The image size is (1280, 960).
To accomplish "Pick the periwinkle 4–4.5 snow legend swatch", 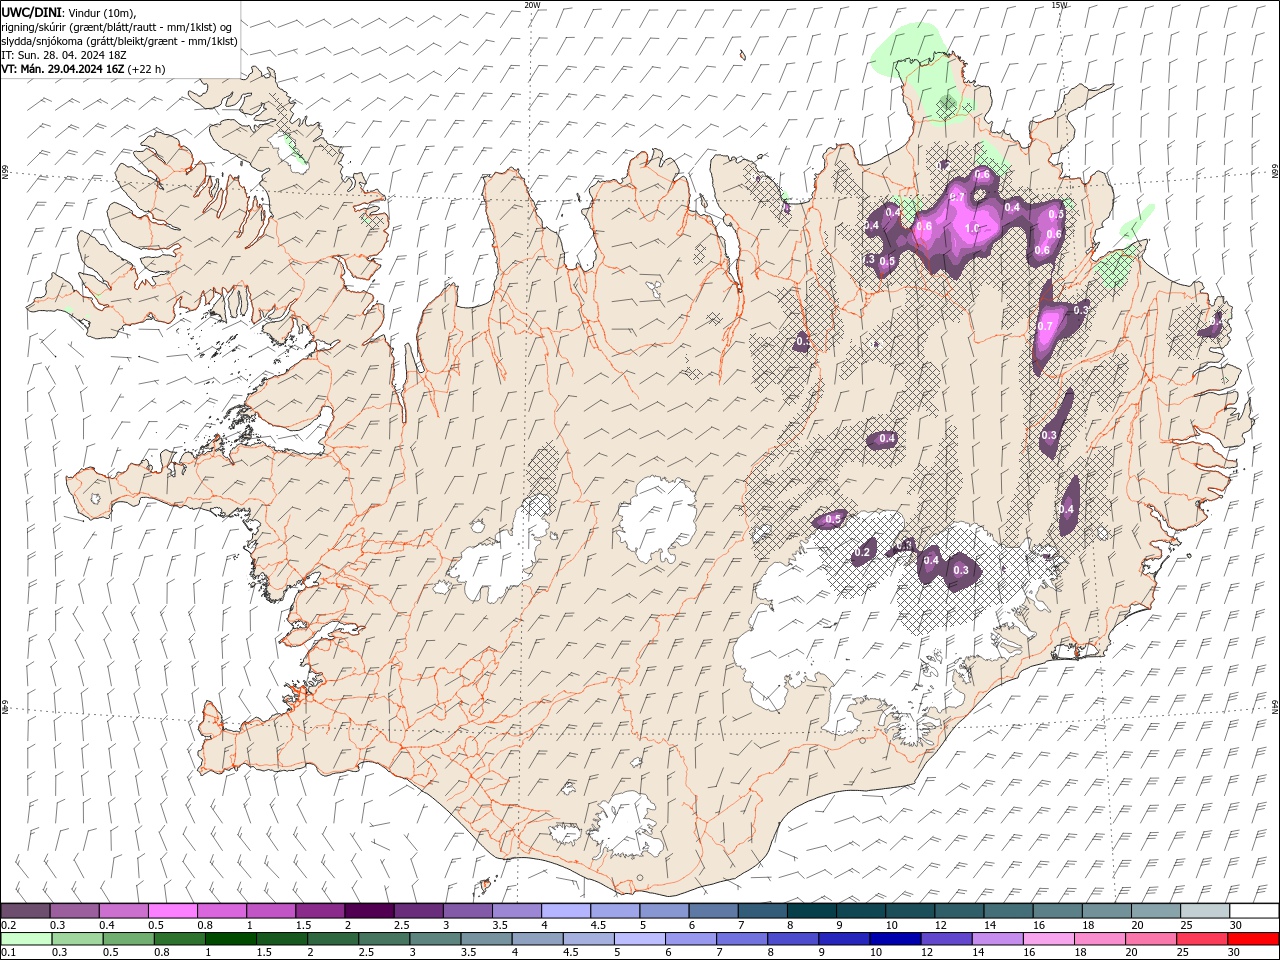I will coord(566,910).
